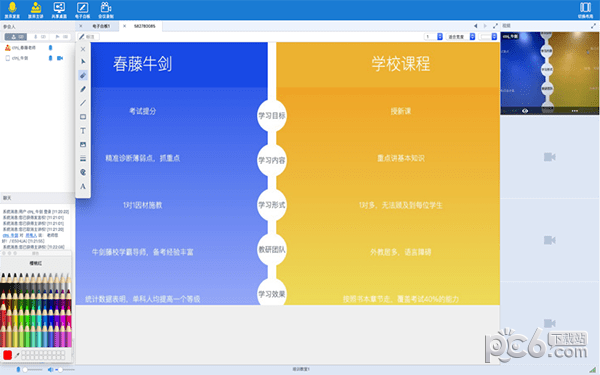
Task: Click the red current color swatch
Action: click(x=7, y=355)
